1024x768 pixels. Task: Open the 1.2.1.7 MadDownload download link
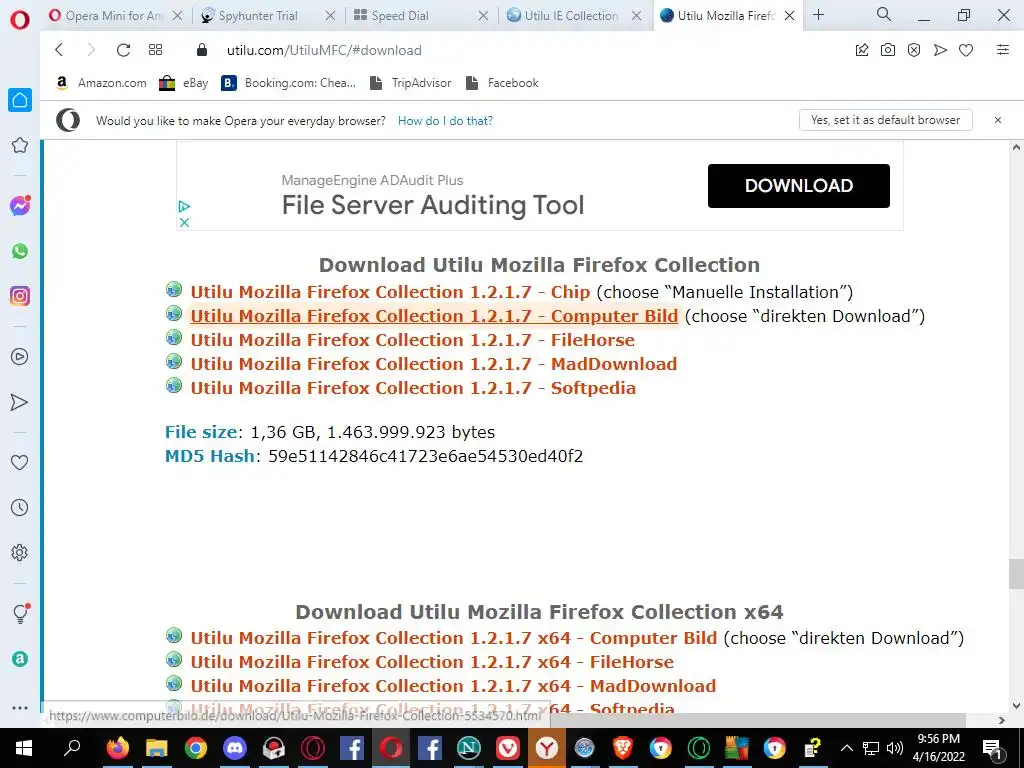pos(434,364)
